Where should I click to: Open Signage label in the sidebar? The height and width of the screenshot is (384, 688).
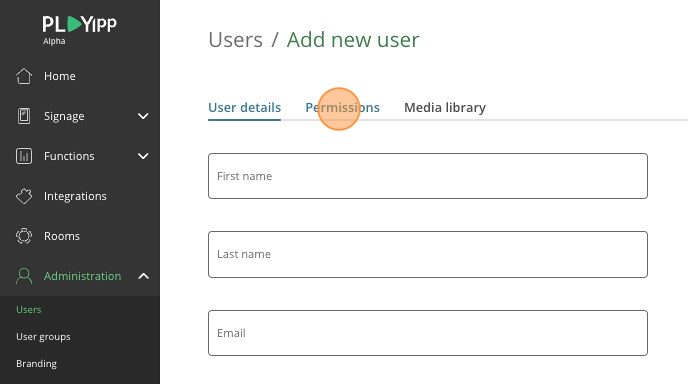point(64,116)
